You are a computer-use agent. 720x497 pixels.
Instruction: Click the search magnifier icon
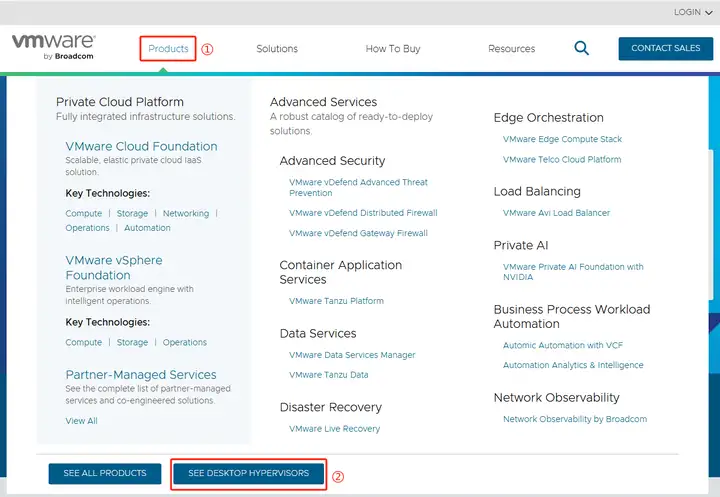pyautogui.click(x=581, y=48)
